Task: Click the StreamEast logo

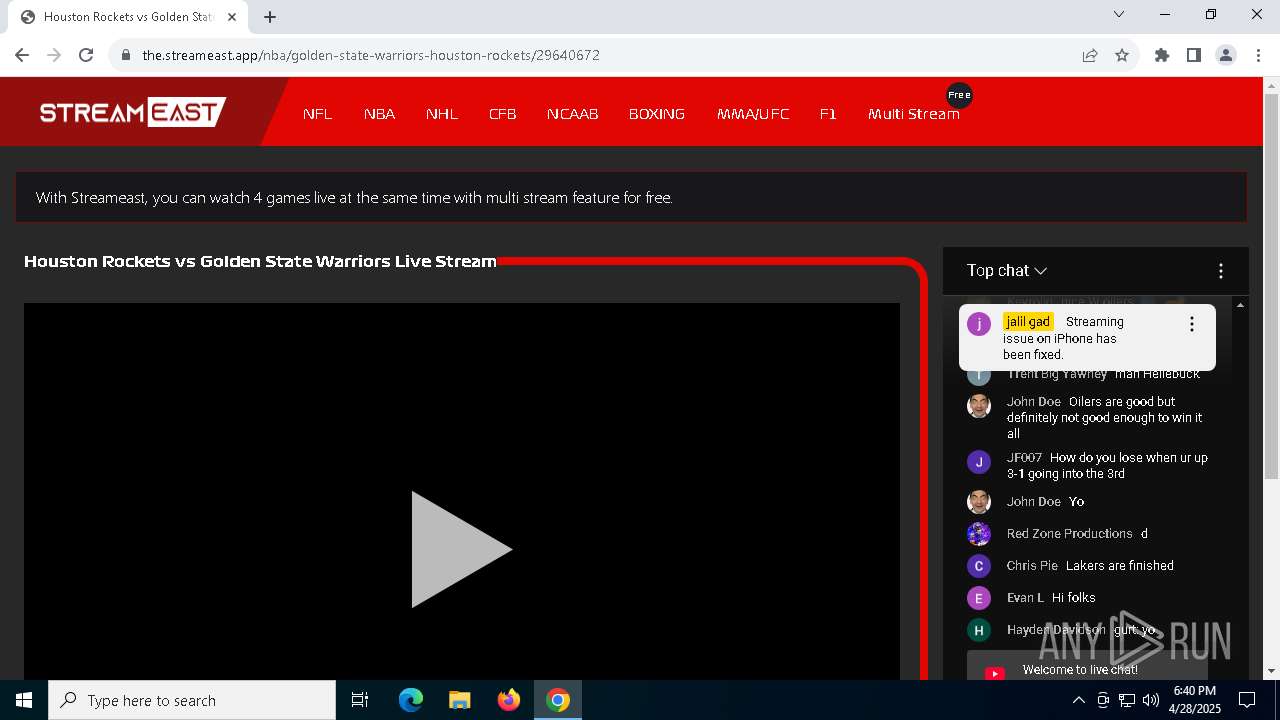Action: click(x=133, y=112)
